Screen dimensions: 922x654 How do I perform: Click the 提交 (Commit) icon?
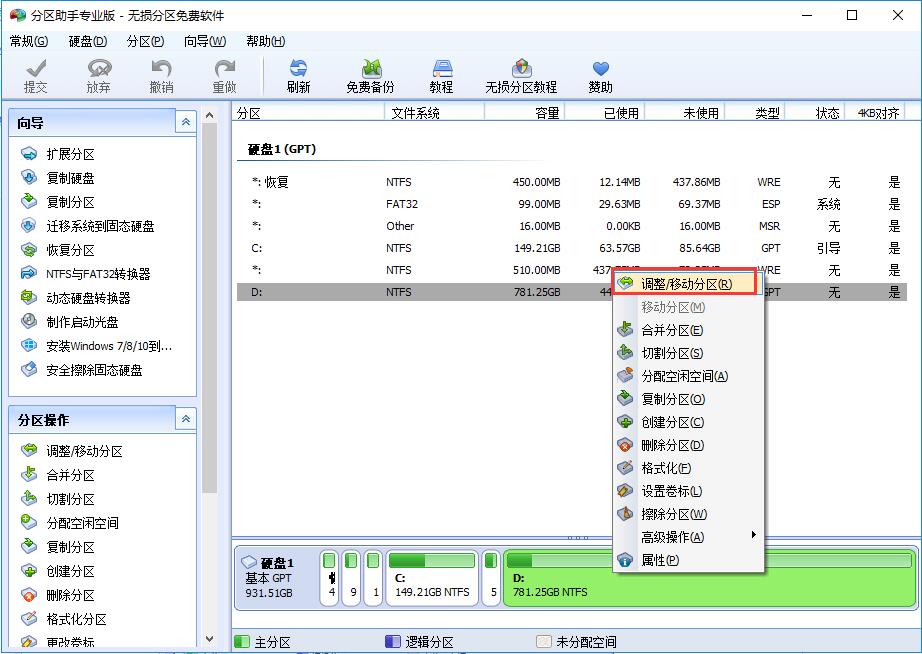click(36, 75)
